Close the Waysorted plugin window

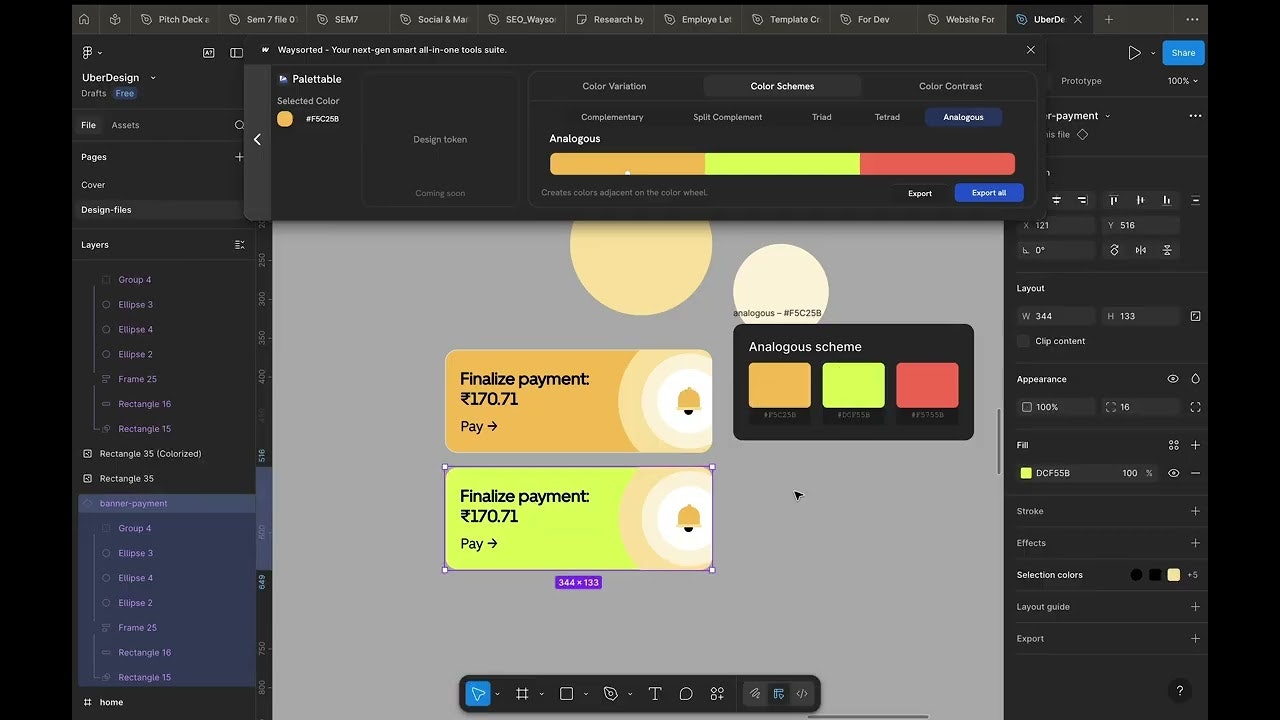point(1031,49)
